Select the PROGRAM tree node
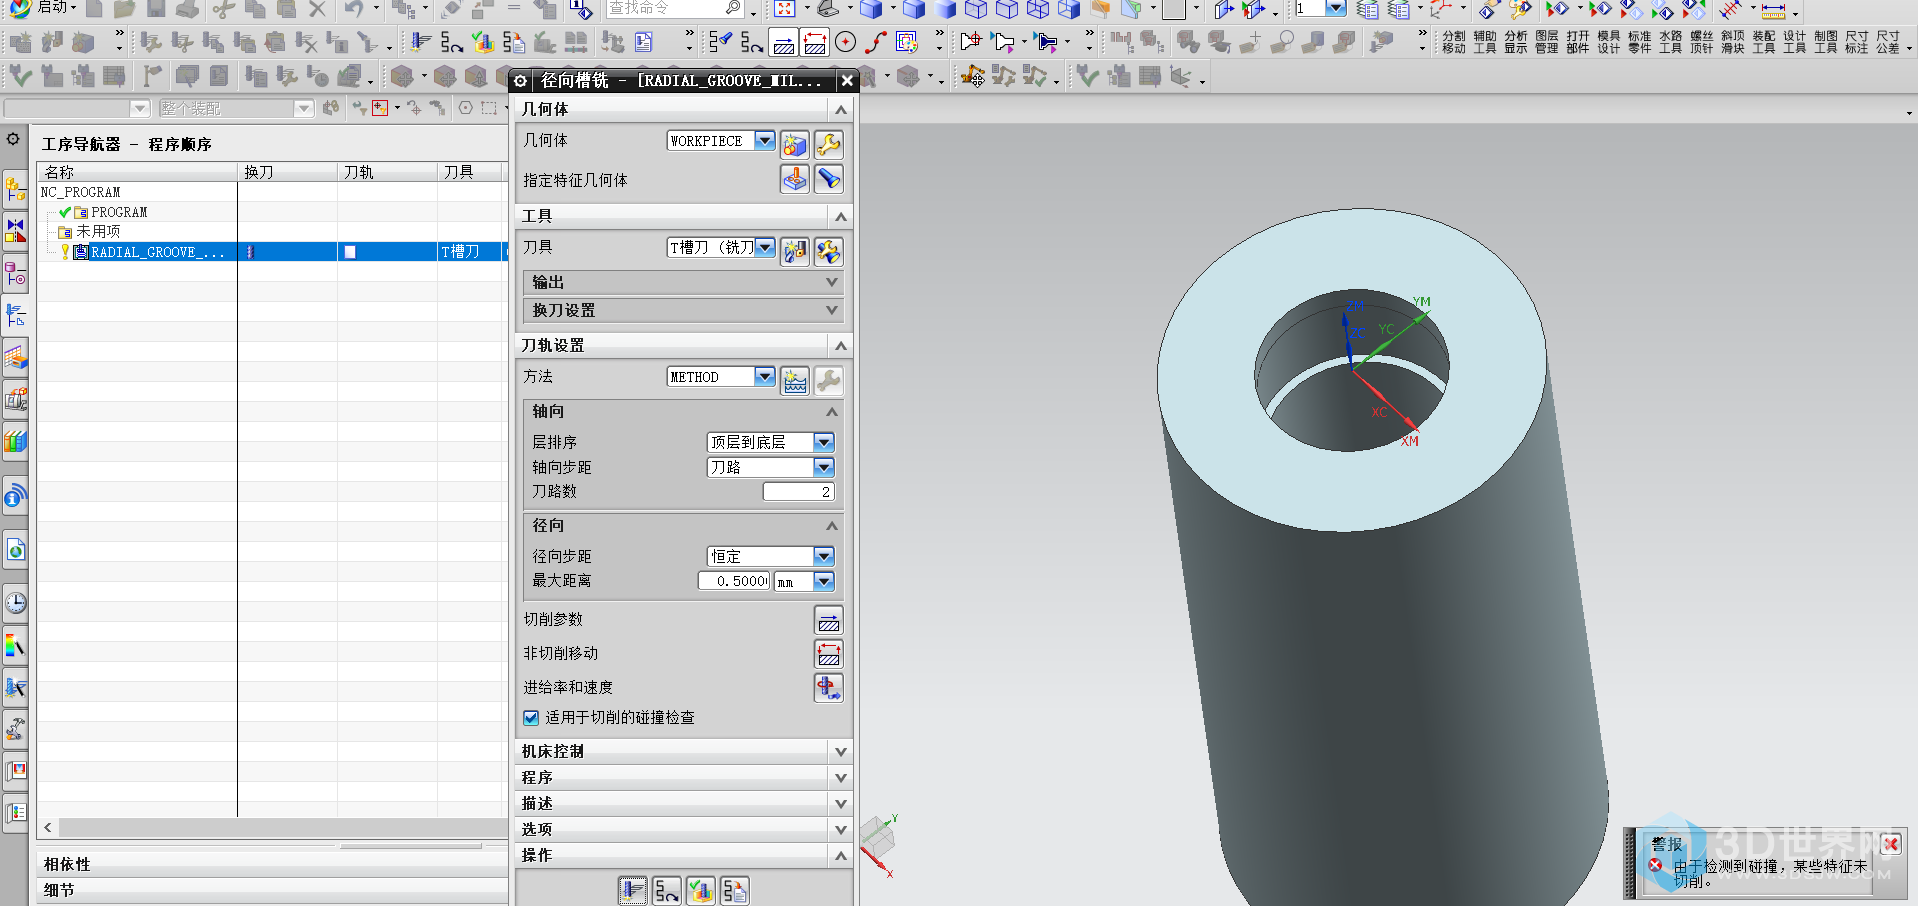The height and width of the screenshot is (906, 1918). (119, 212)
